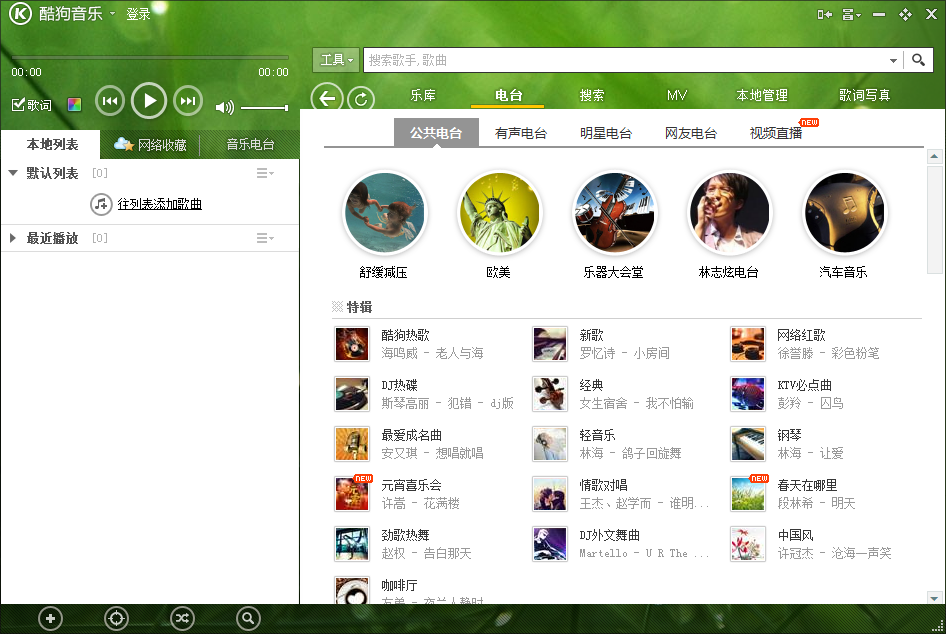This screenshot has height=634, width=946.
Task: Open the 欧美 radio station thumbnail
Action: tap(500, 213)
